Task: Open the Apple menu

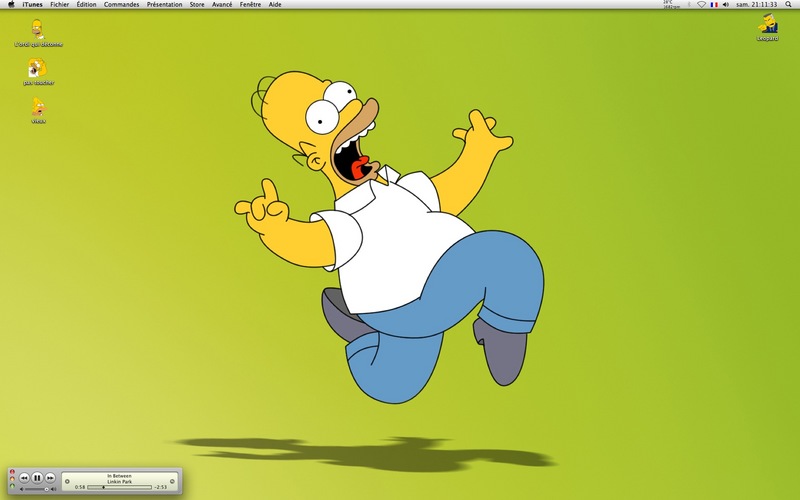Action: click(x=11, y=4)
